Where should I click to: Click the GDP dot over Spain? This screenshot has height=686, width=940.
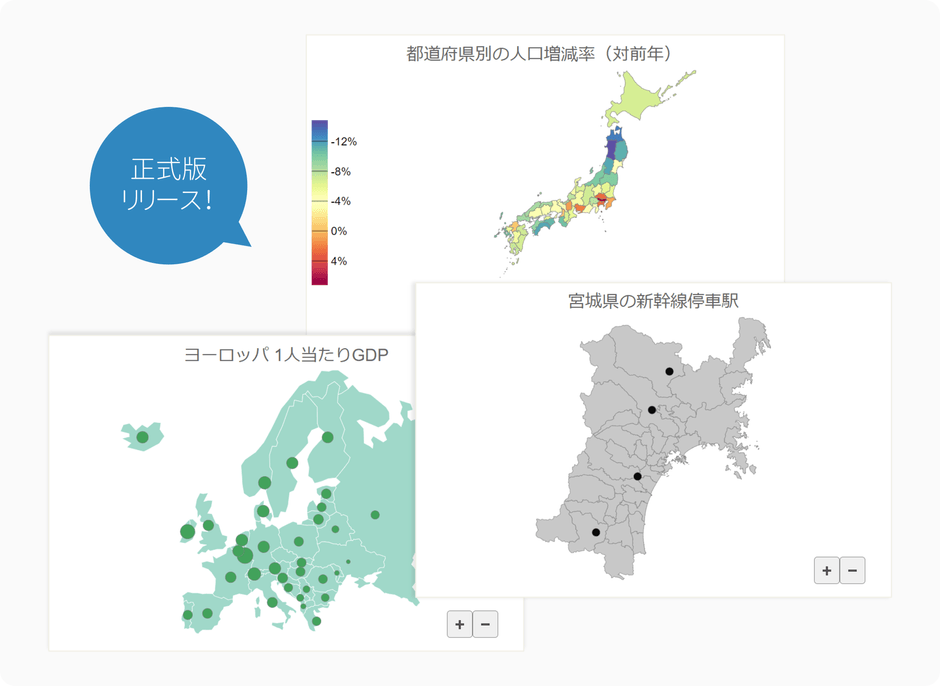coord(206,612)
